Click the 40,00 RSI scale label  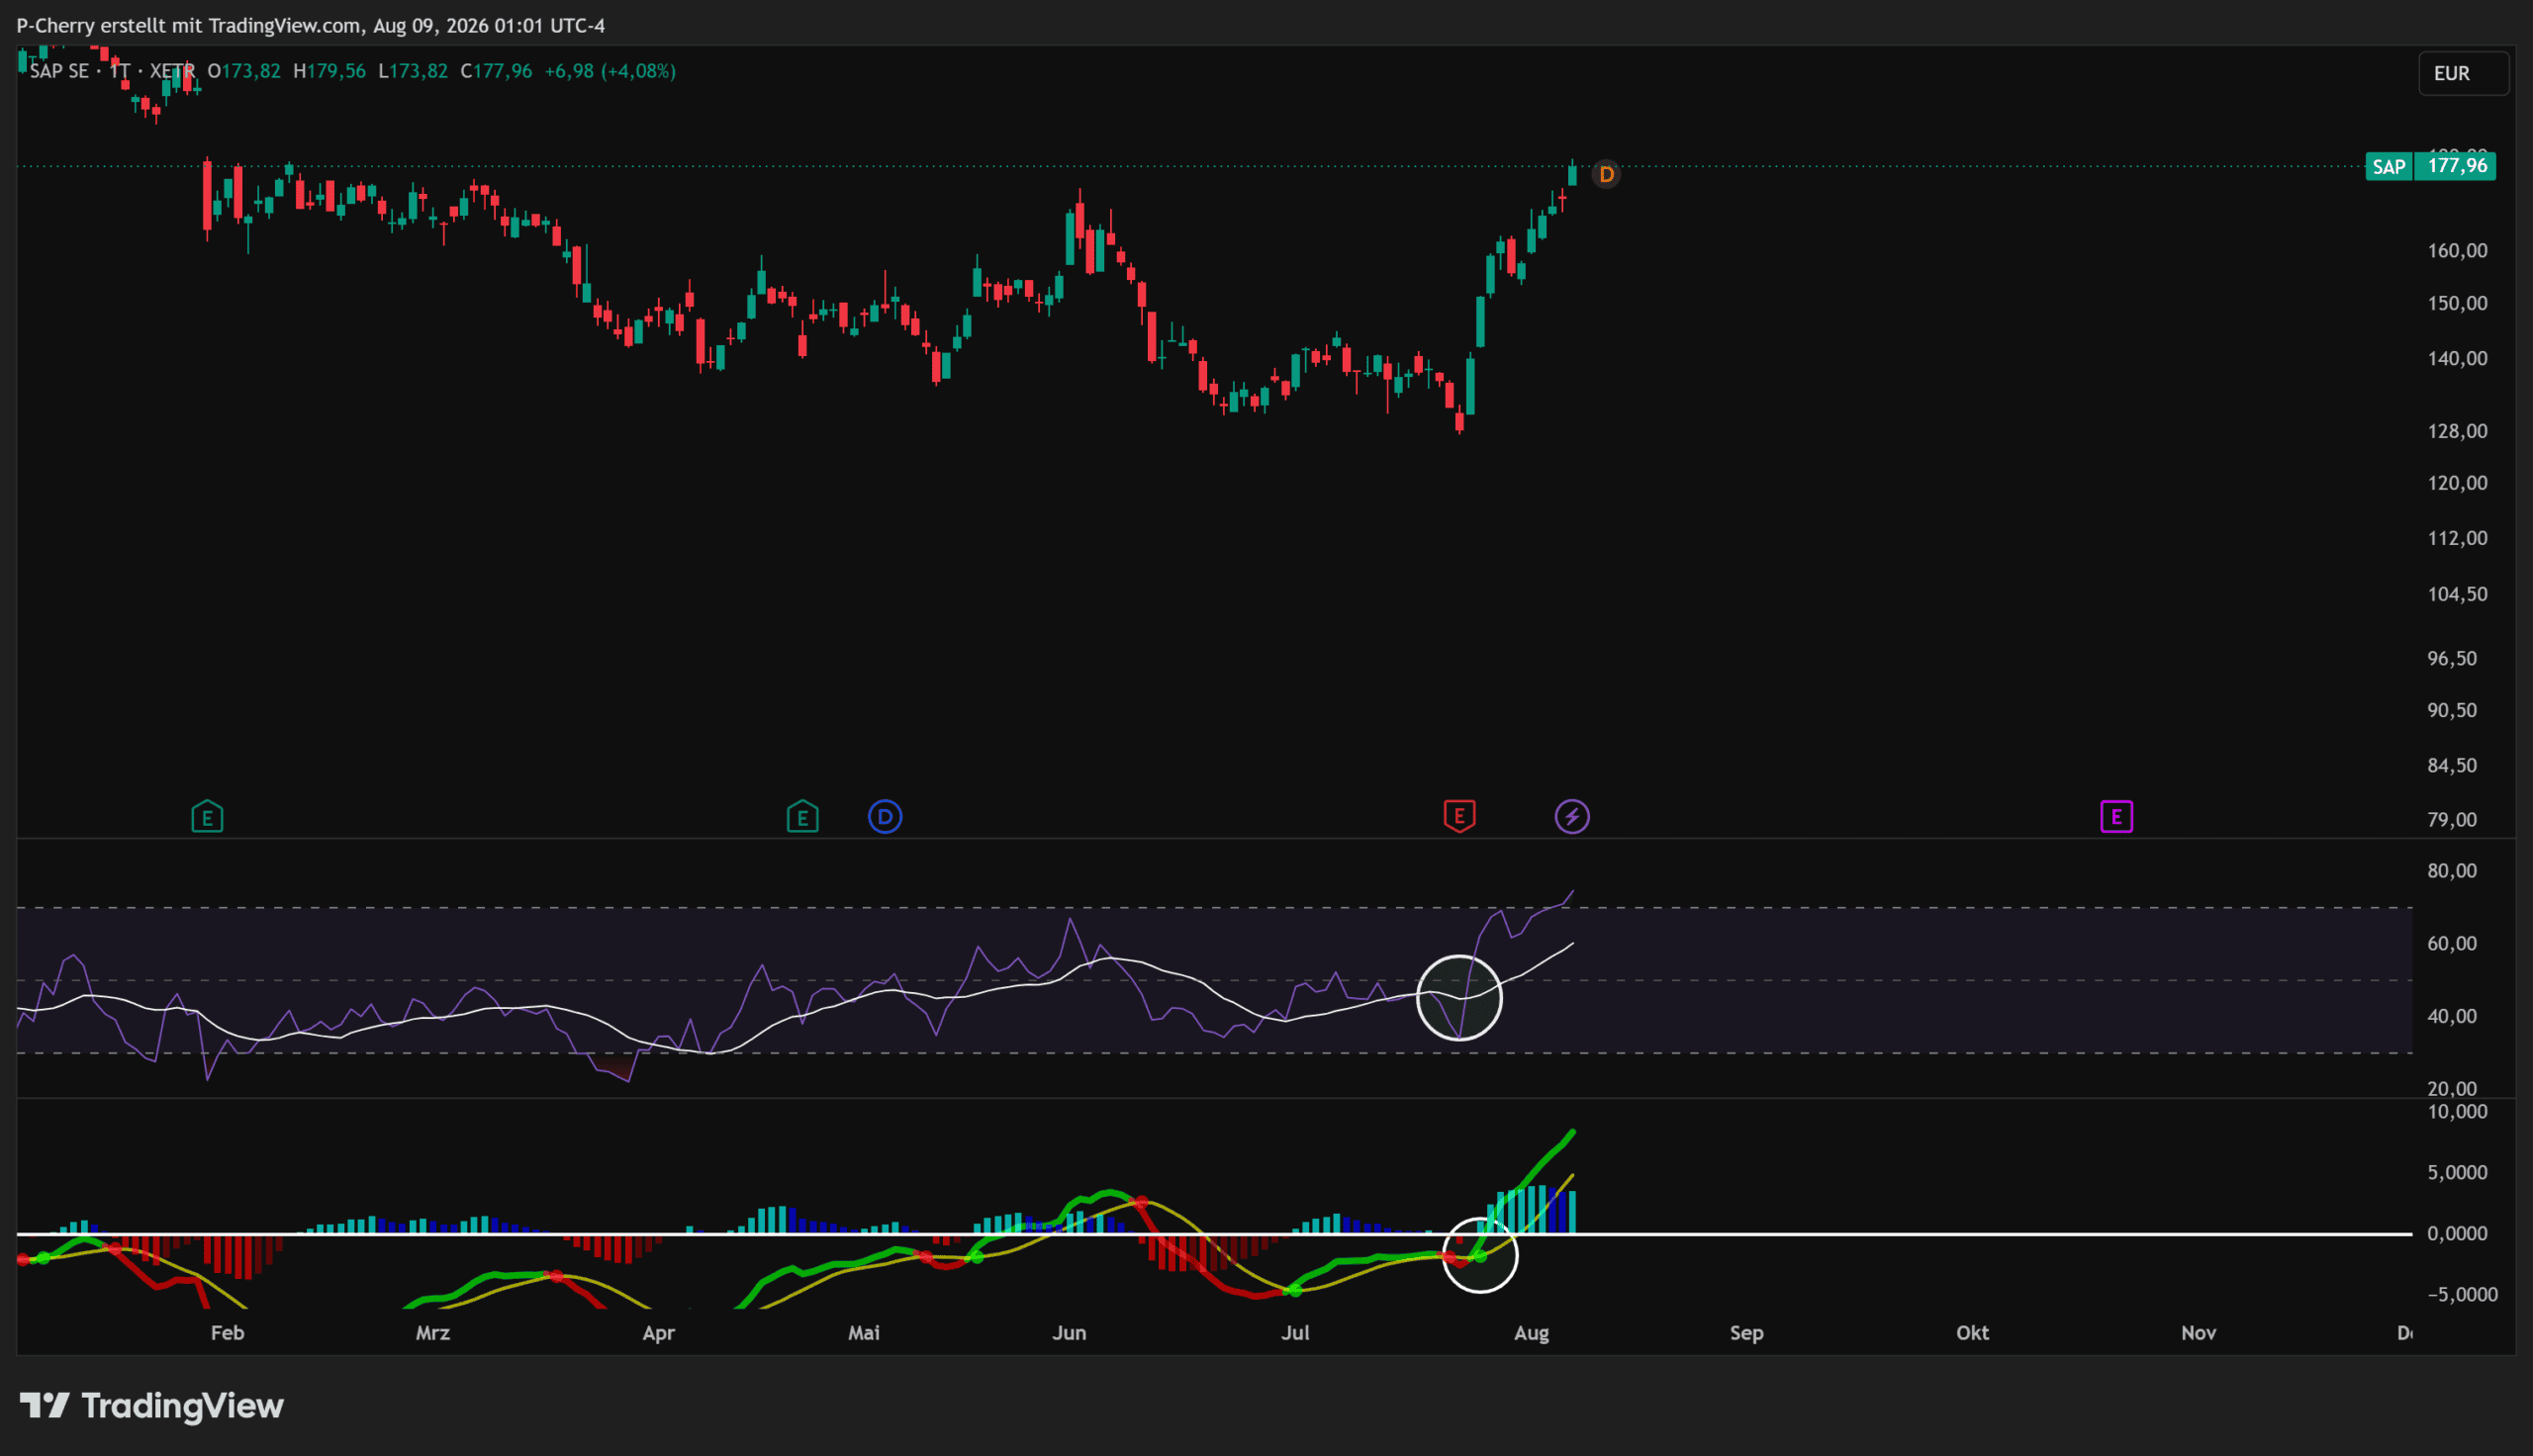(2452, 1016)
